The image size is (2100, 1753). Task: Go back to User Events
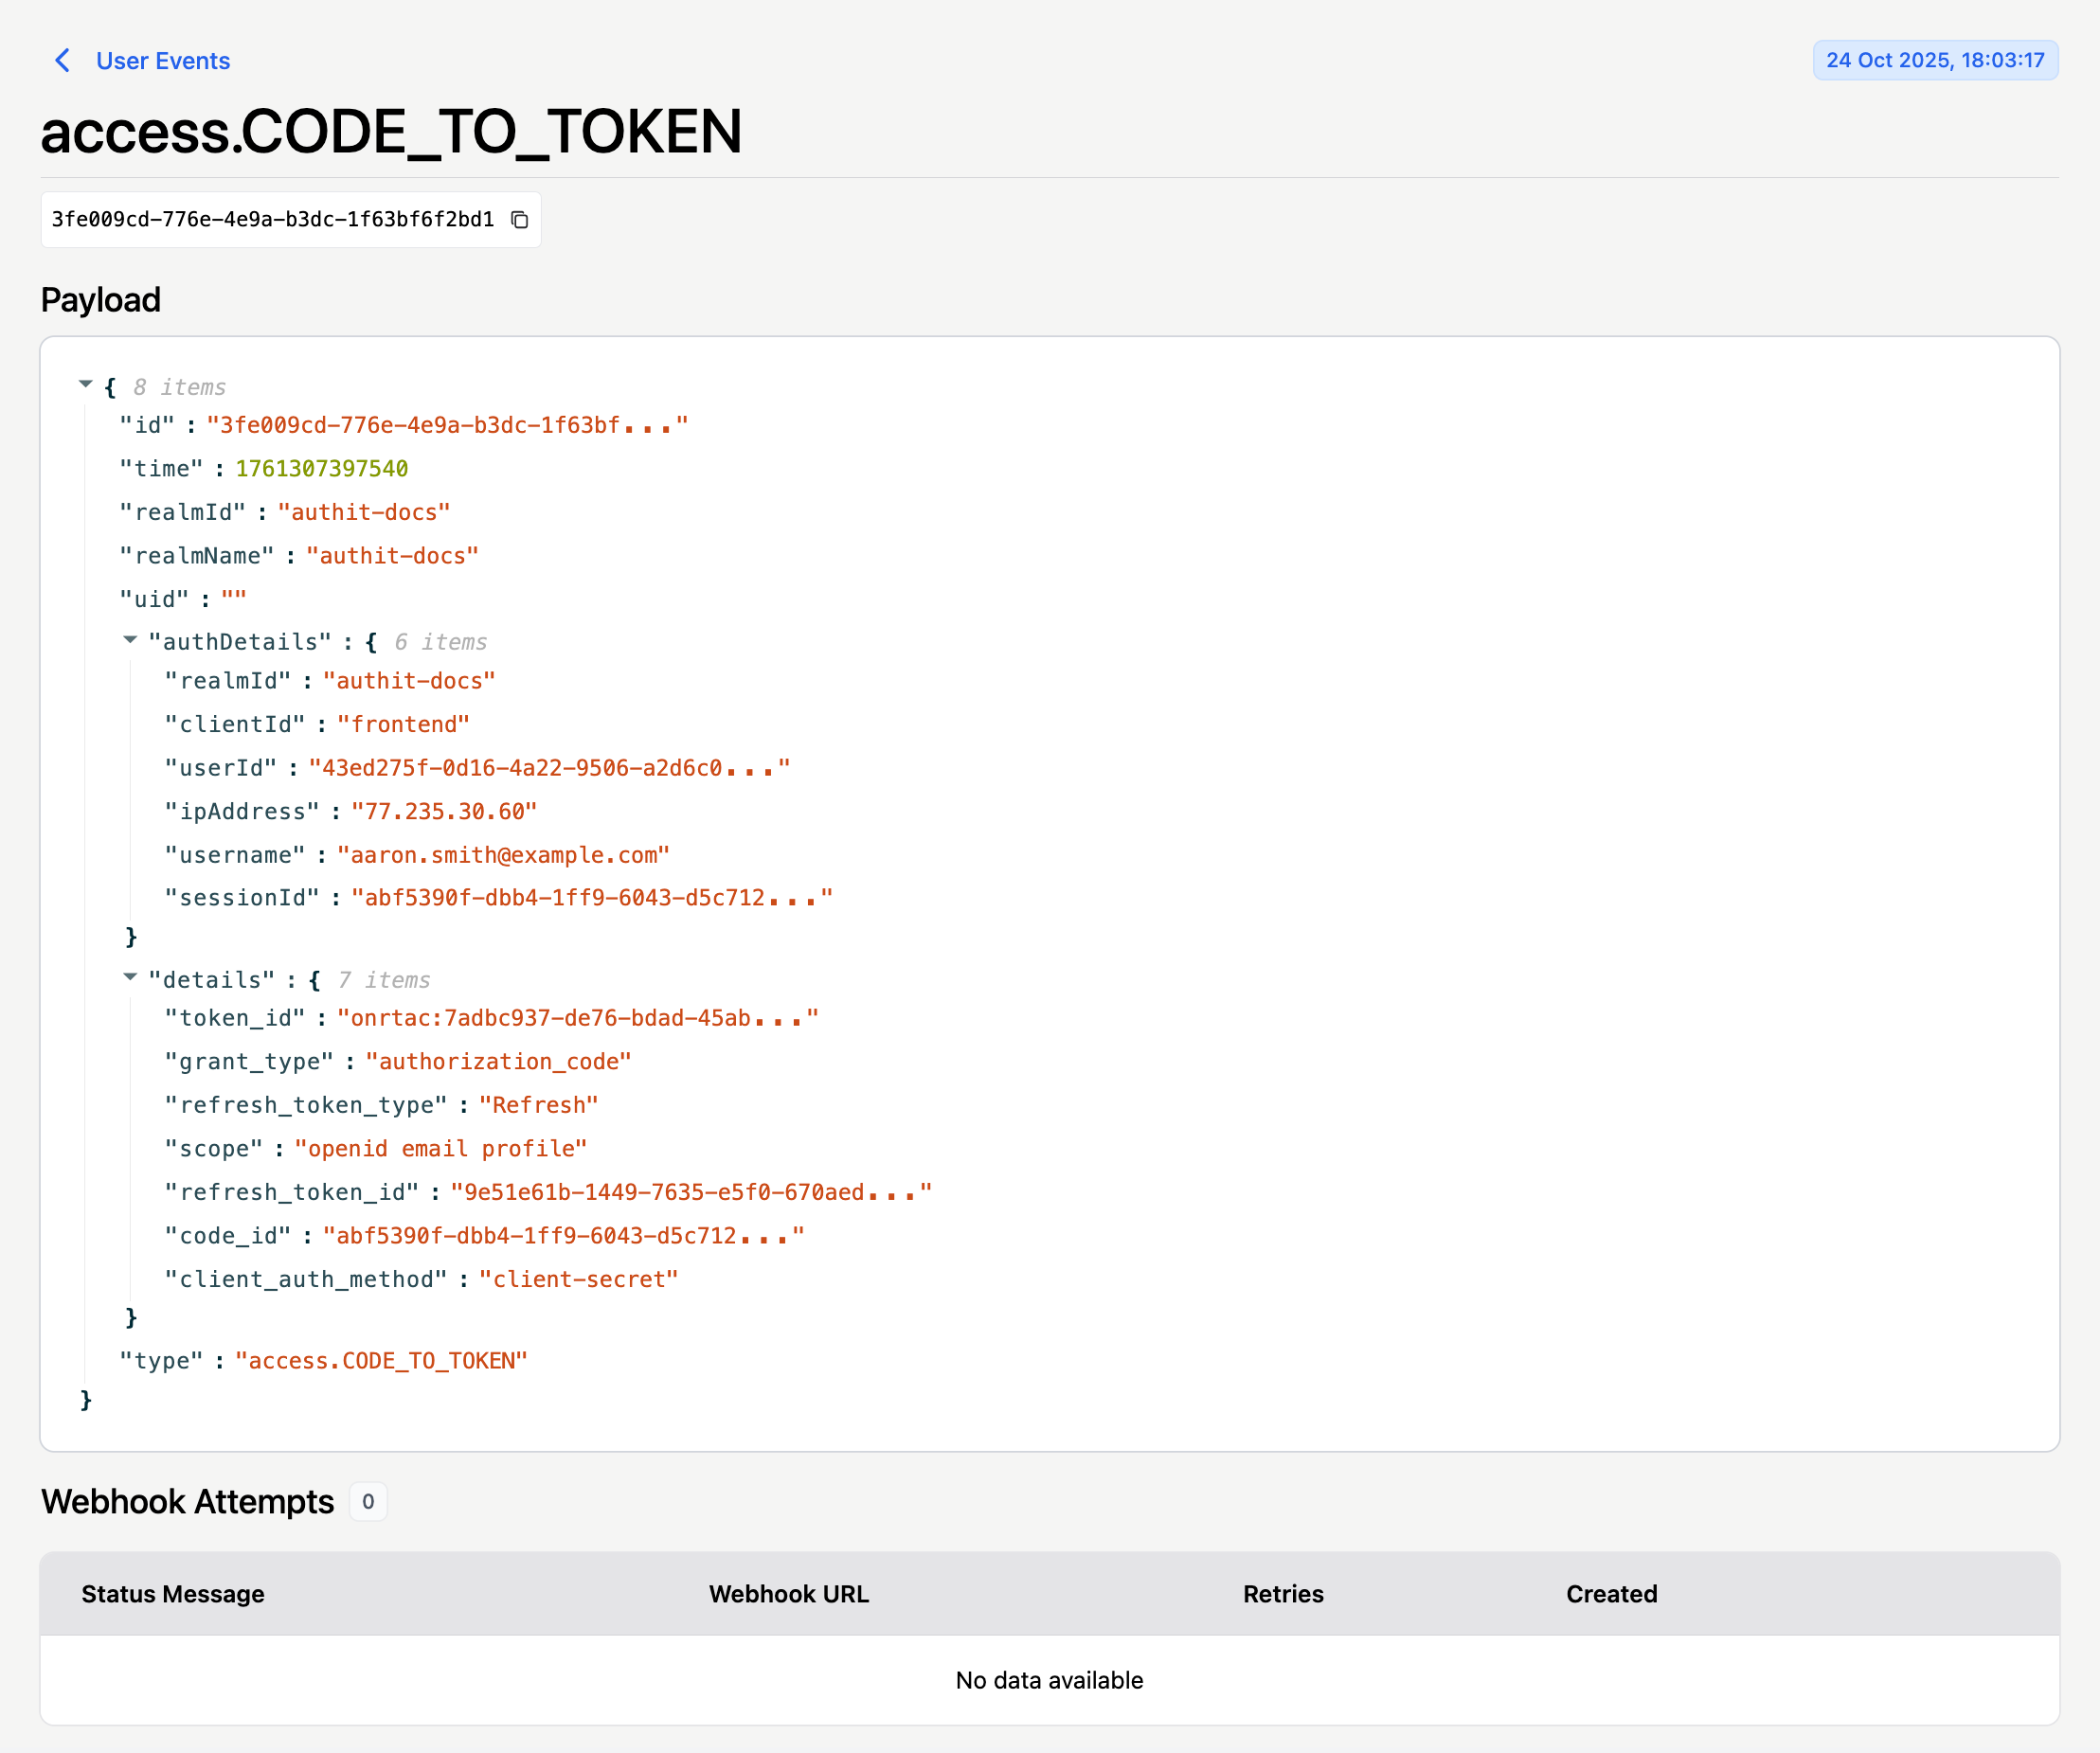point(162,61)
